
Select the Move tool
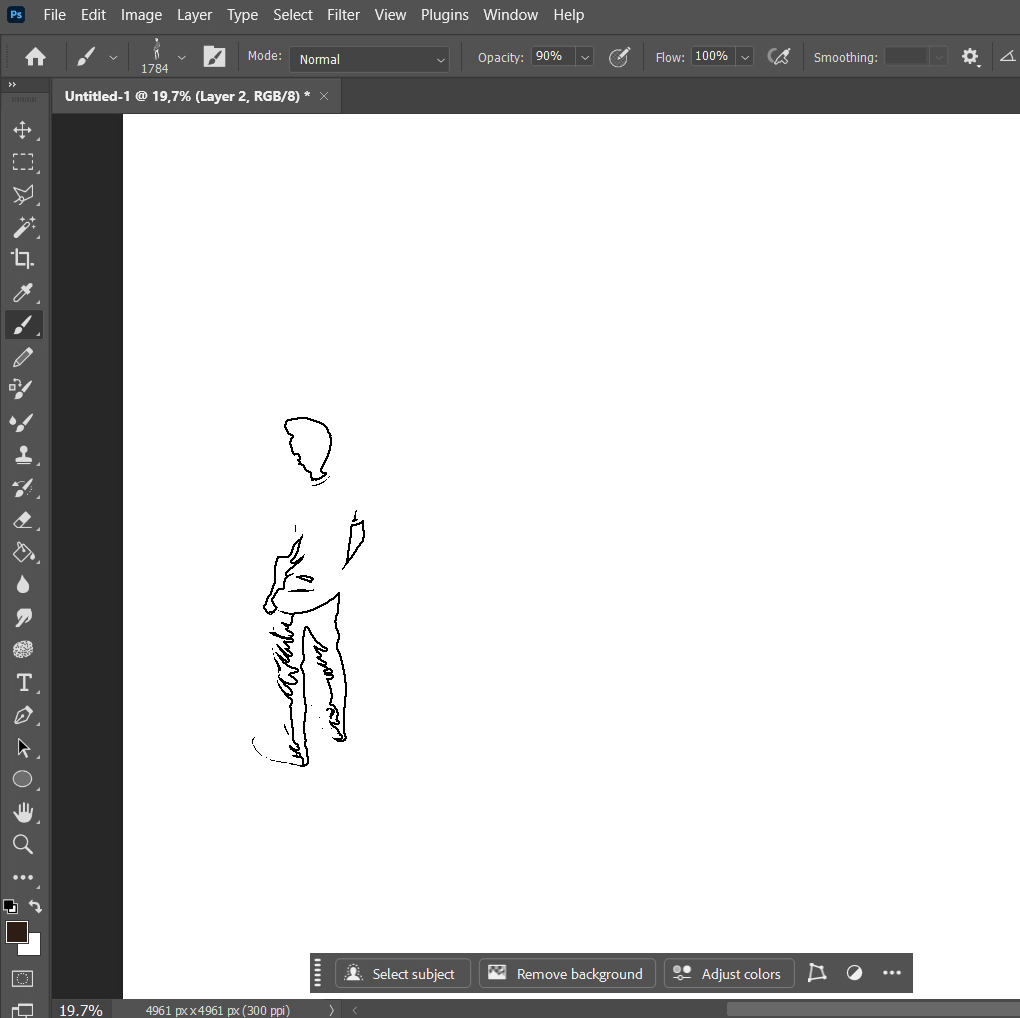23,130
